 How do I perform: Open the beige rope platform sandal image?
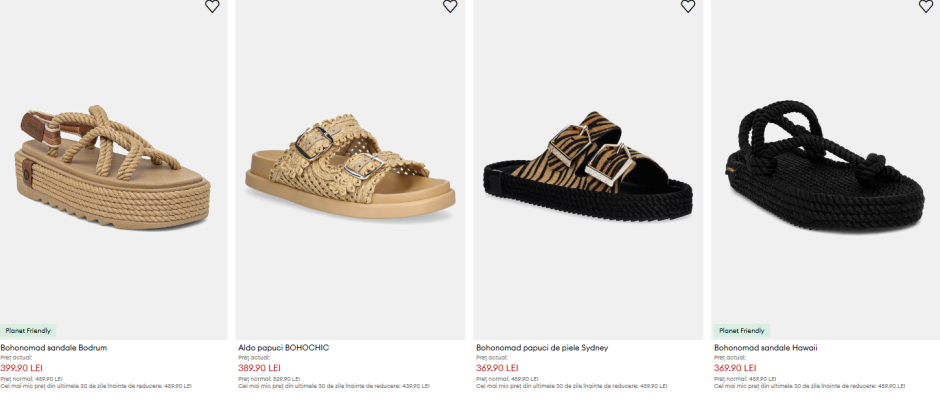point(113,168)
